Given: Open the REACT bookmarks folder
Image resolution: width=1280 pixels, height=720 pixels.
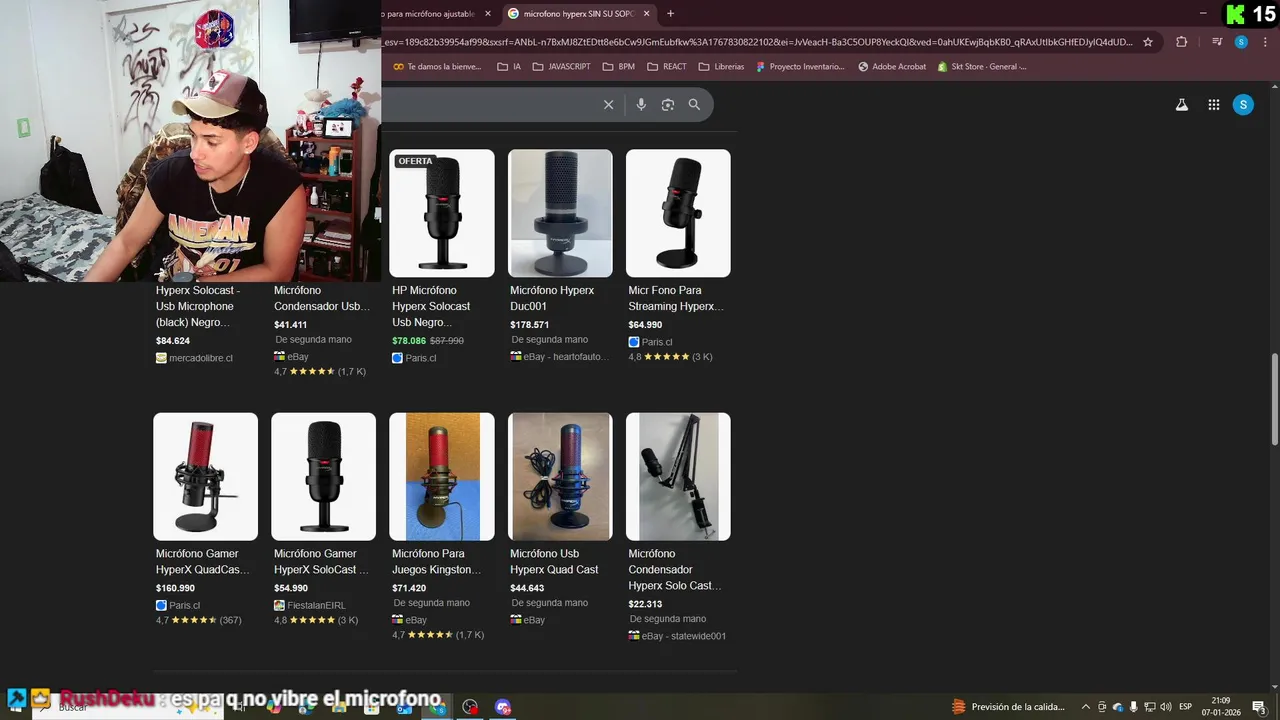Looking at the screenshot, I should point(667,67).
